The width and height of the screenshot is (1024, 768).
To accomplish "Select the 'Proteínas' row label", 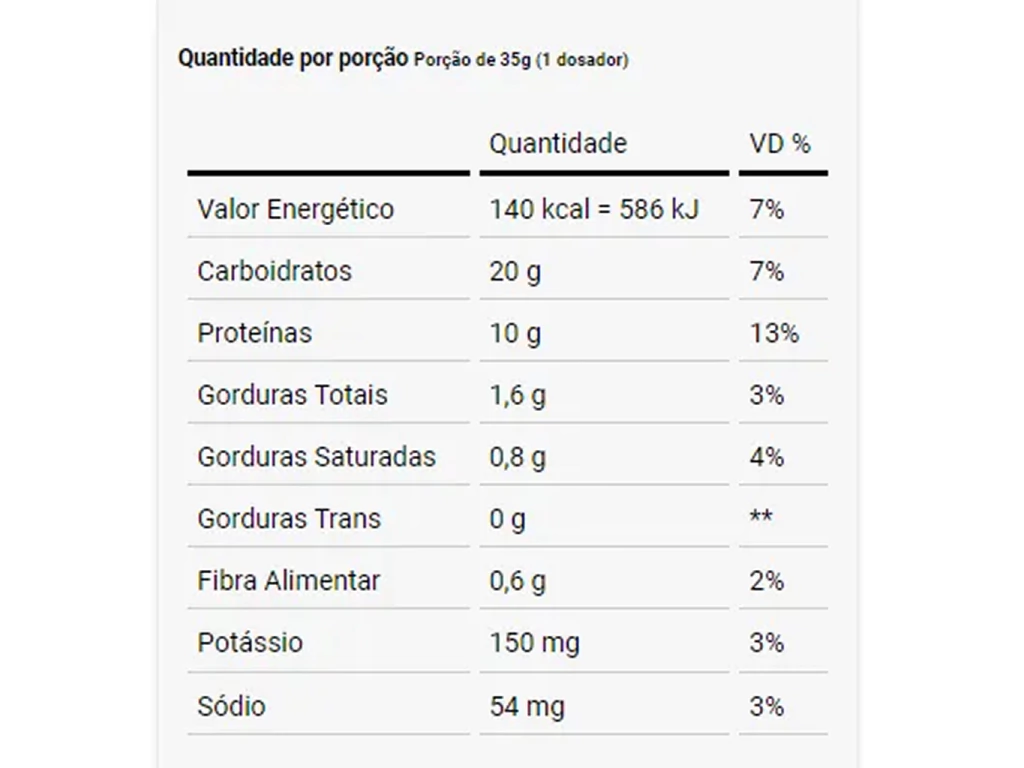I will [x=255, y=333].
